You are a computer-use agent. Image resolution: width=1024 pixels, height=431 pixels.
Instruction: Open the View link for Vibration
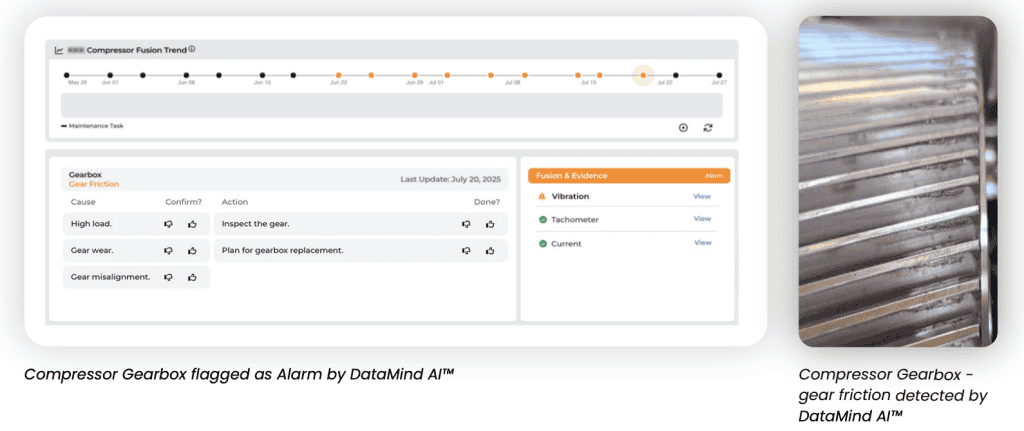pos(702,196)
